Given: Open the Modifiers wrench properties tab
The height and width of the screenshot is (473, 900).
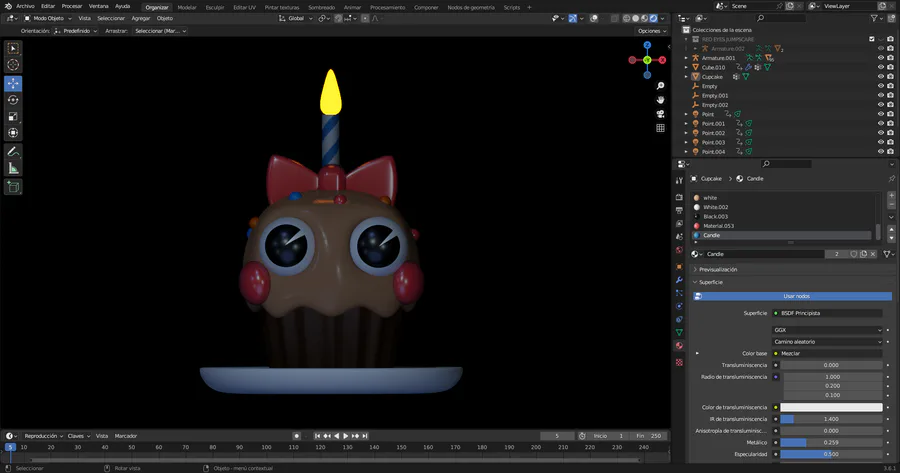Looking at the screenshot, I should click(x=680, y=280).
